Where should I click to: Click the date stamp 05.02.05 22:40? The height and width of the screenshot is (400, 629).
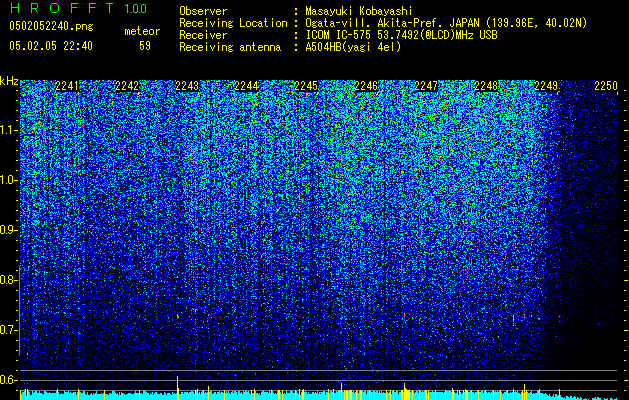51,46
